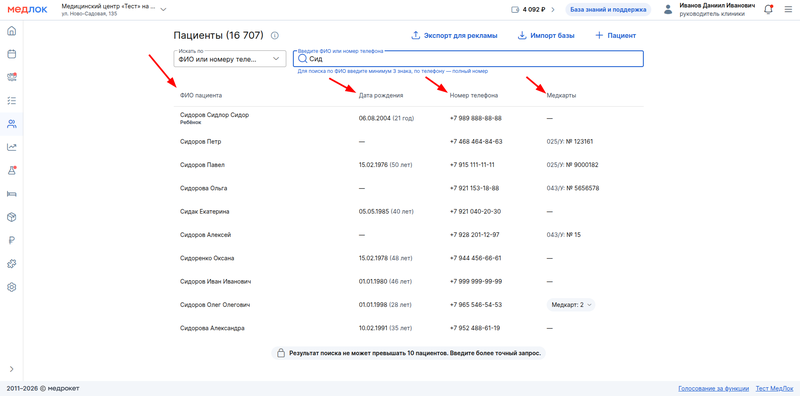800x396 pixels.
Task: Click phone number +7 915 111-11-11
Action: coord(472,165)
